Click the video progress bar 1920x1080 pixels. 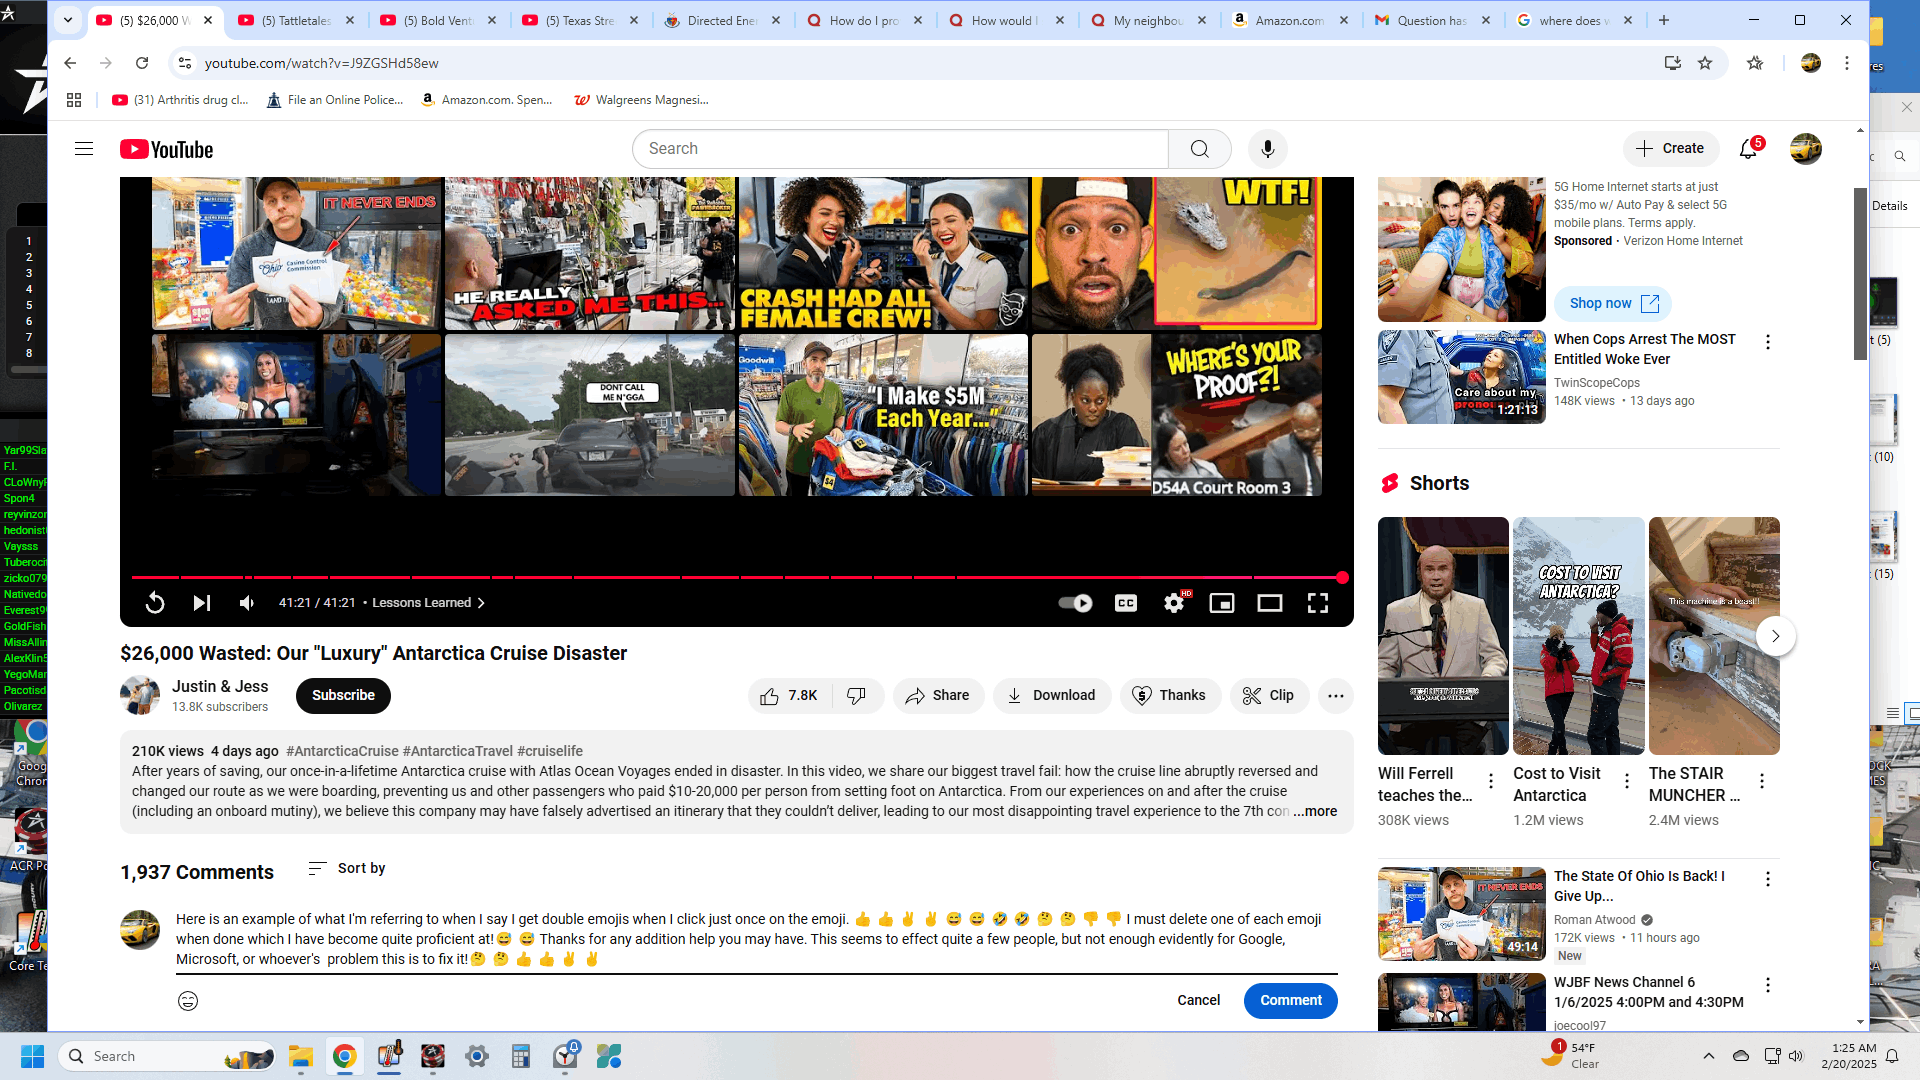700,577
